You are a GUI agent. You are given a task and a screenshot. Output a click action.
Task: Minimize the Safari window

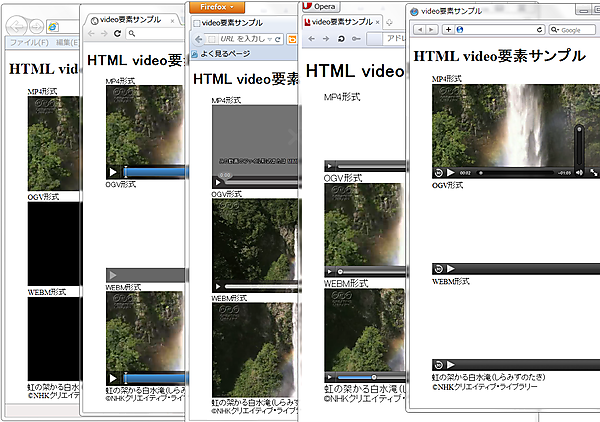pyautogui.click(x=584, y=11)
